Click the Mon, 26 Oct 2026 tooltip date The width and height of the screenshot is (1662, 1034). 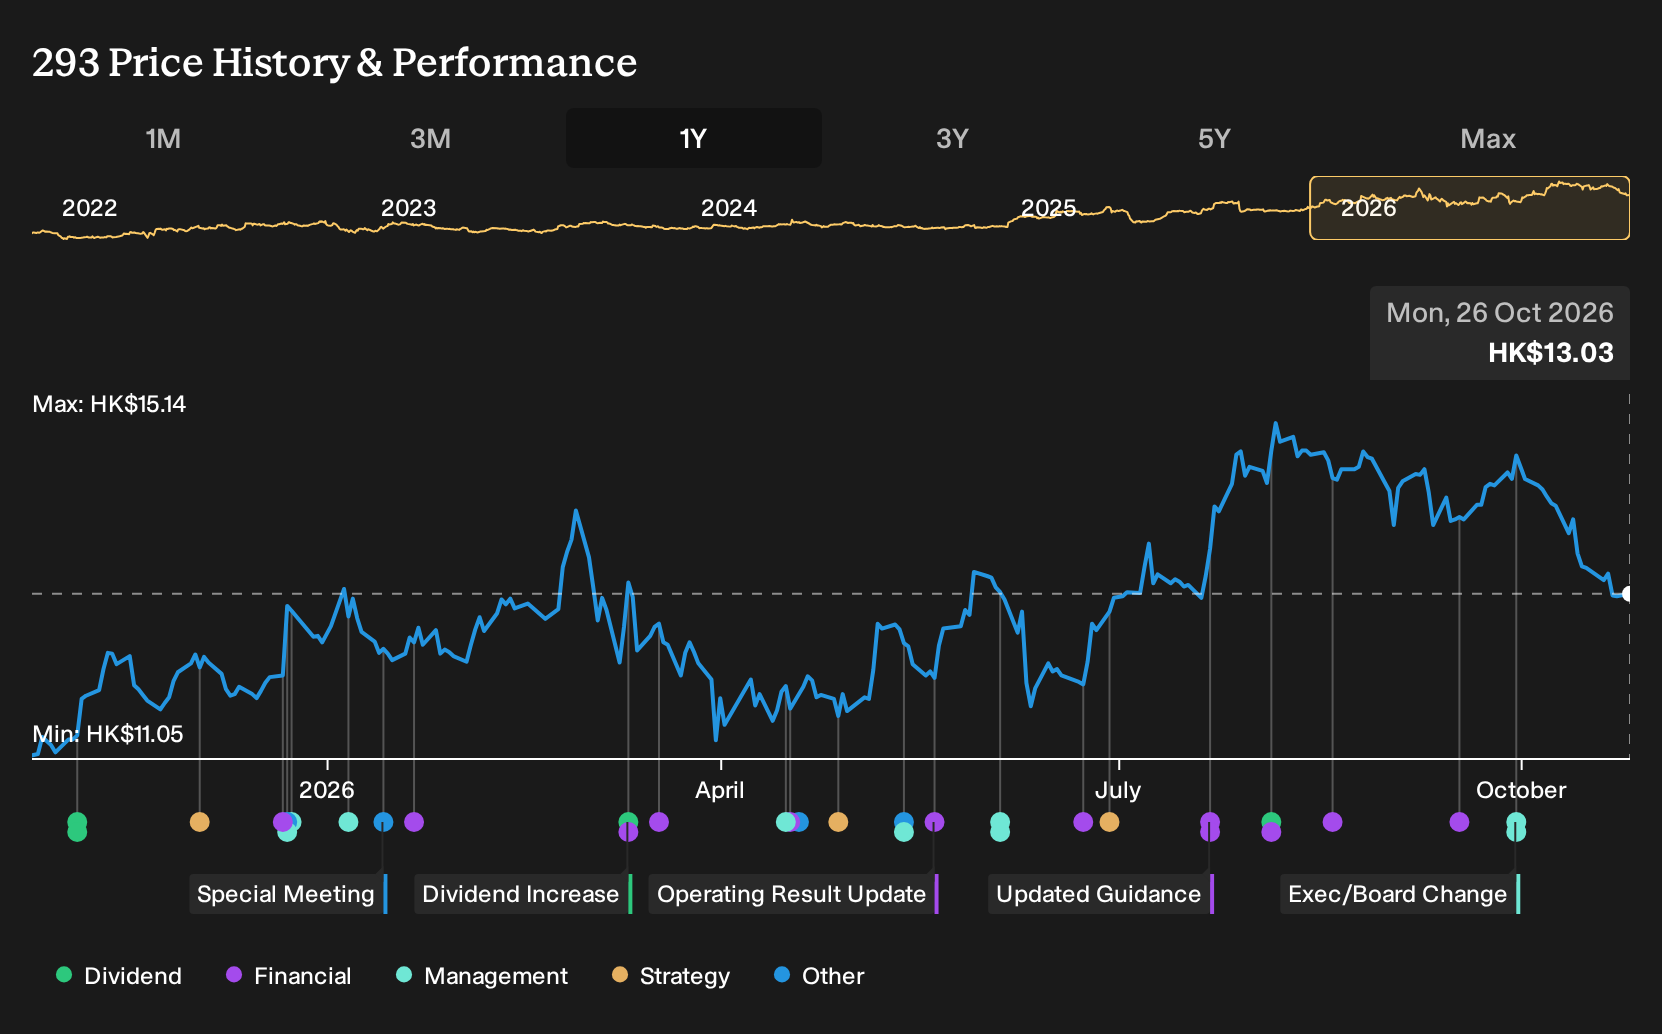click(x=1500, y=313)
